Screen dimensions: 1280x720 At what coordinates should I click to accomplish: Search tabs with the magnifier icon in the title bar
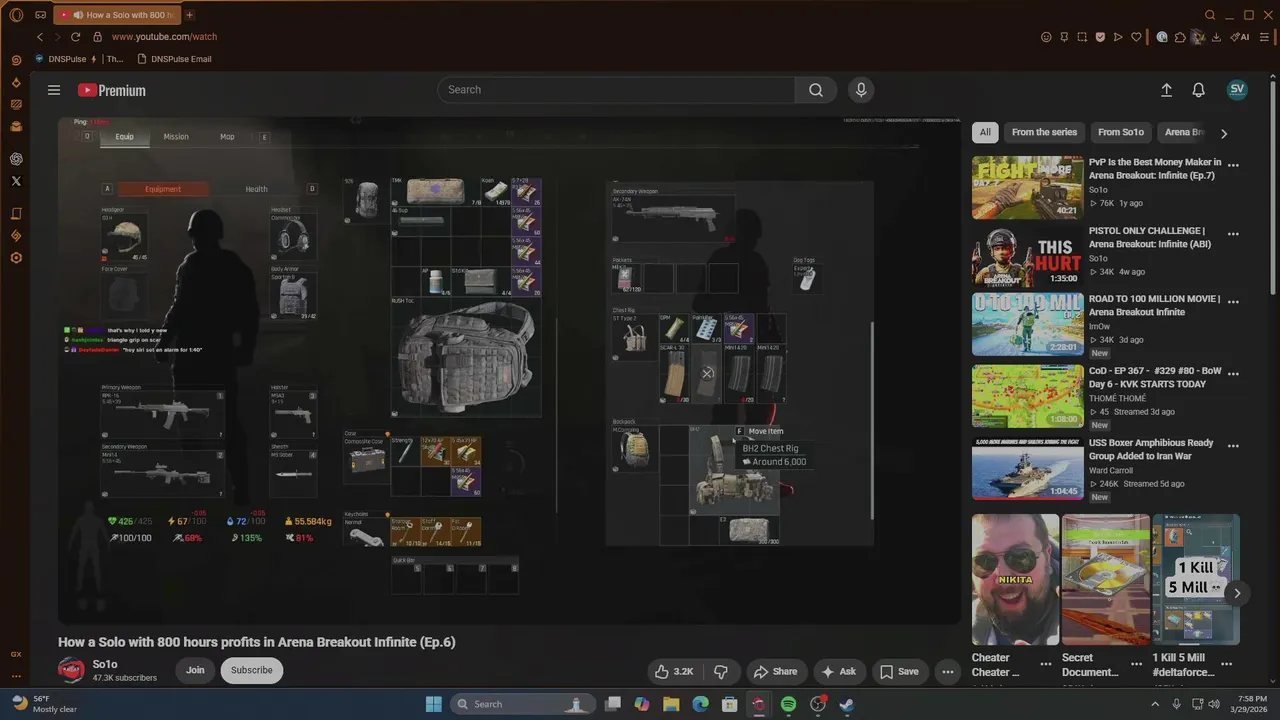[x=1210, y=15]
